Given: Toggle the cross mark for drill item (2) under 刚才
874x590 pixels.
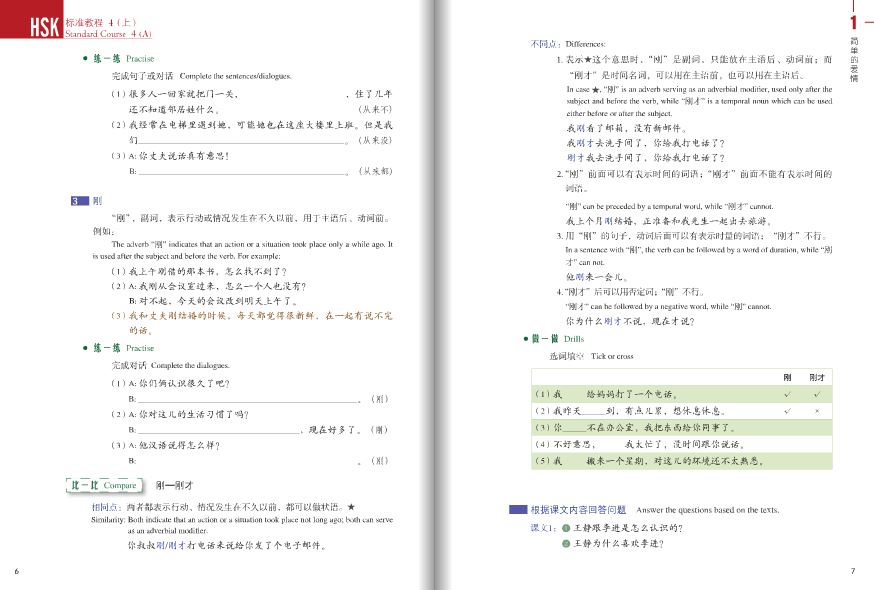Looking at the screenshot, I should tap(818, 410).
